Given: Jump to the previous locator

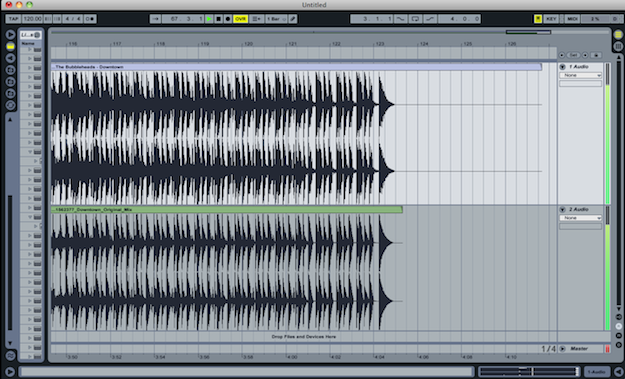Looking at the screenshot, I should pyautogui.click(x=562, y=55).
